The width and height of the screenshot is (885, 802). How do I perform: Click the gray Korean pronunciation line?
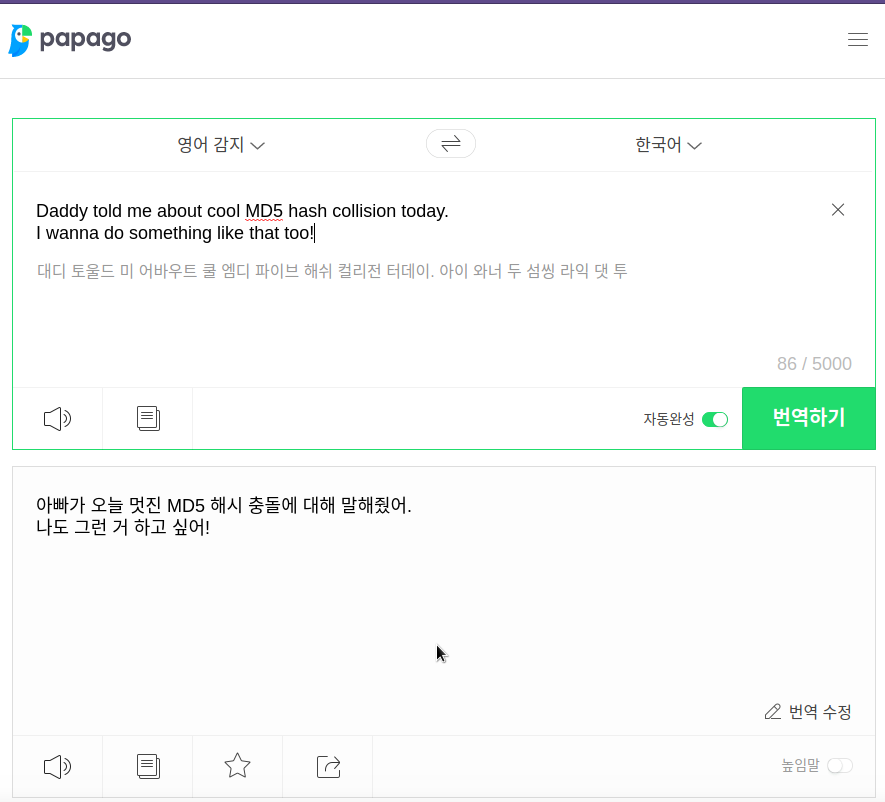[x=332, y=271]
